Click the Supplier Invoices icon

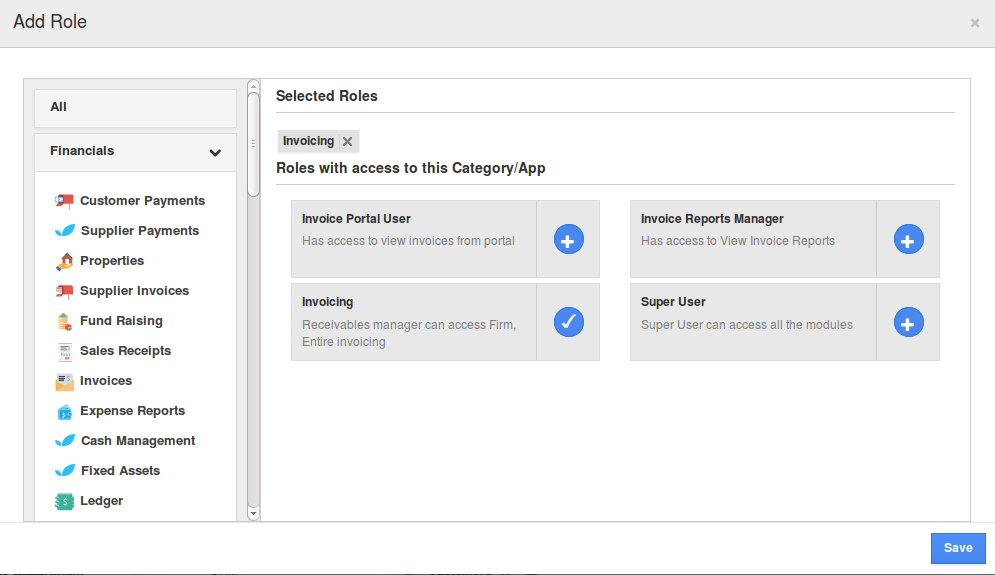[x=64, y=291]
